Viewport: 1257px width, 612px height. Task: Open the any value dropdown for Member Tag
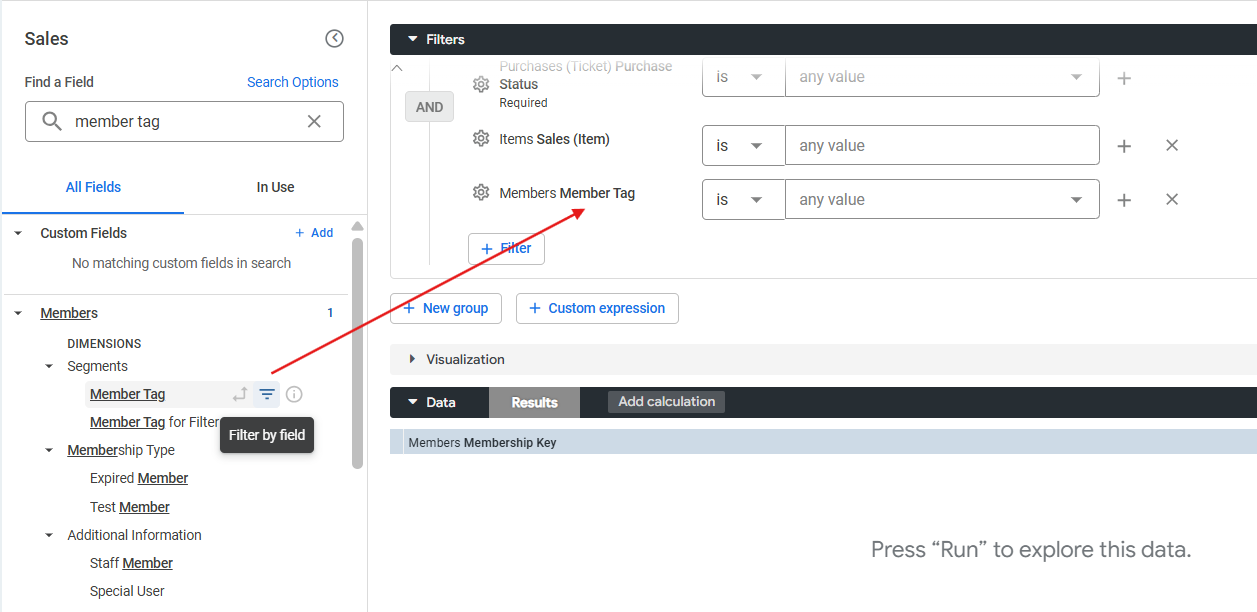tap(942, 199)
